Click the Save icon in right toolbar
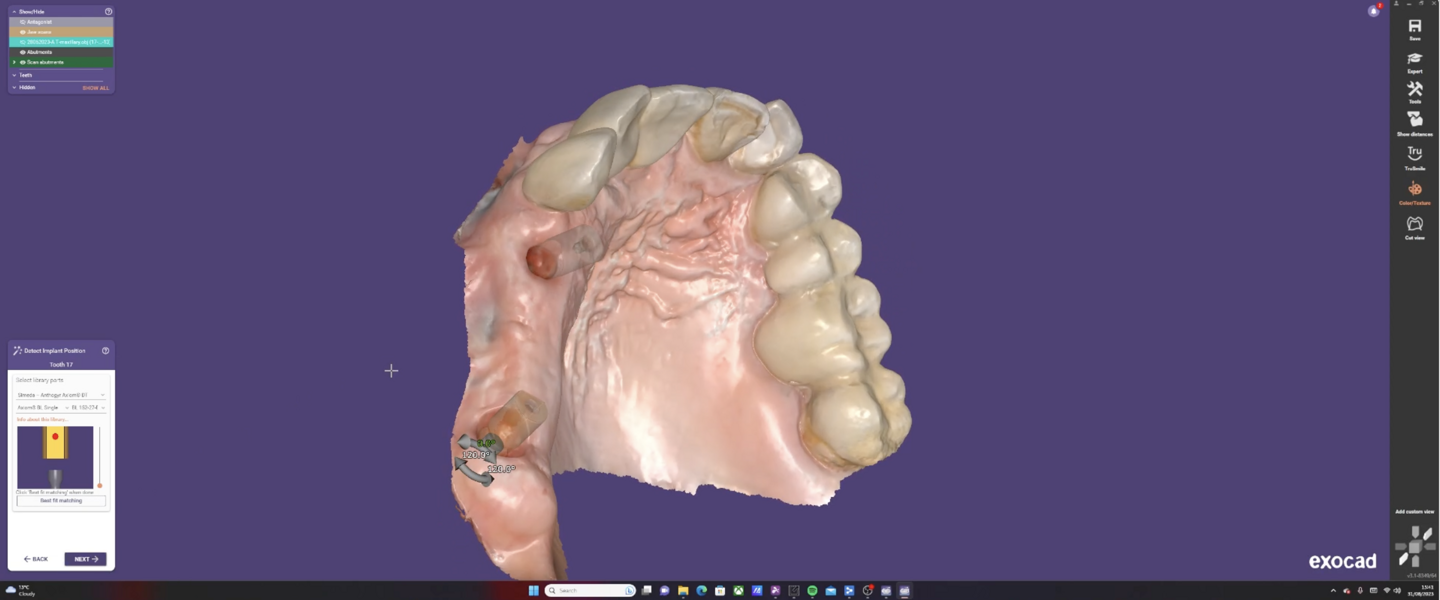 [1414, 28]
